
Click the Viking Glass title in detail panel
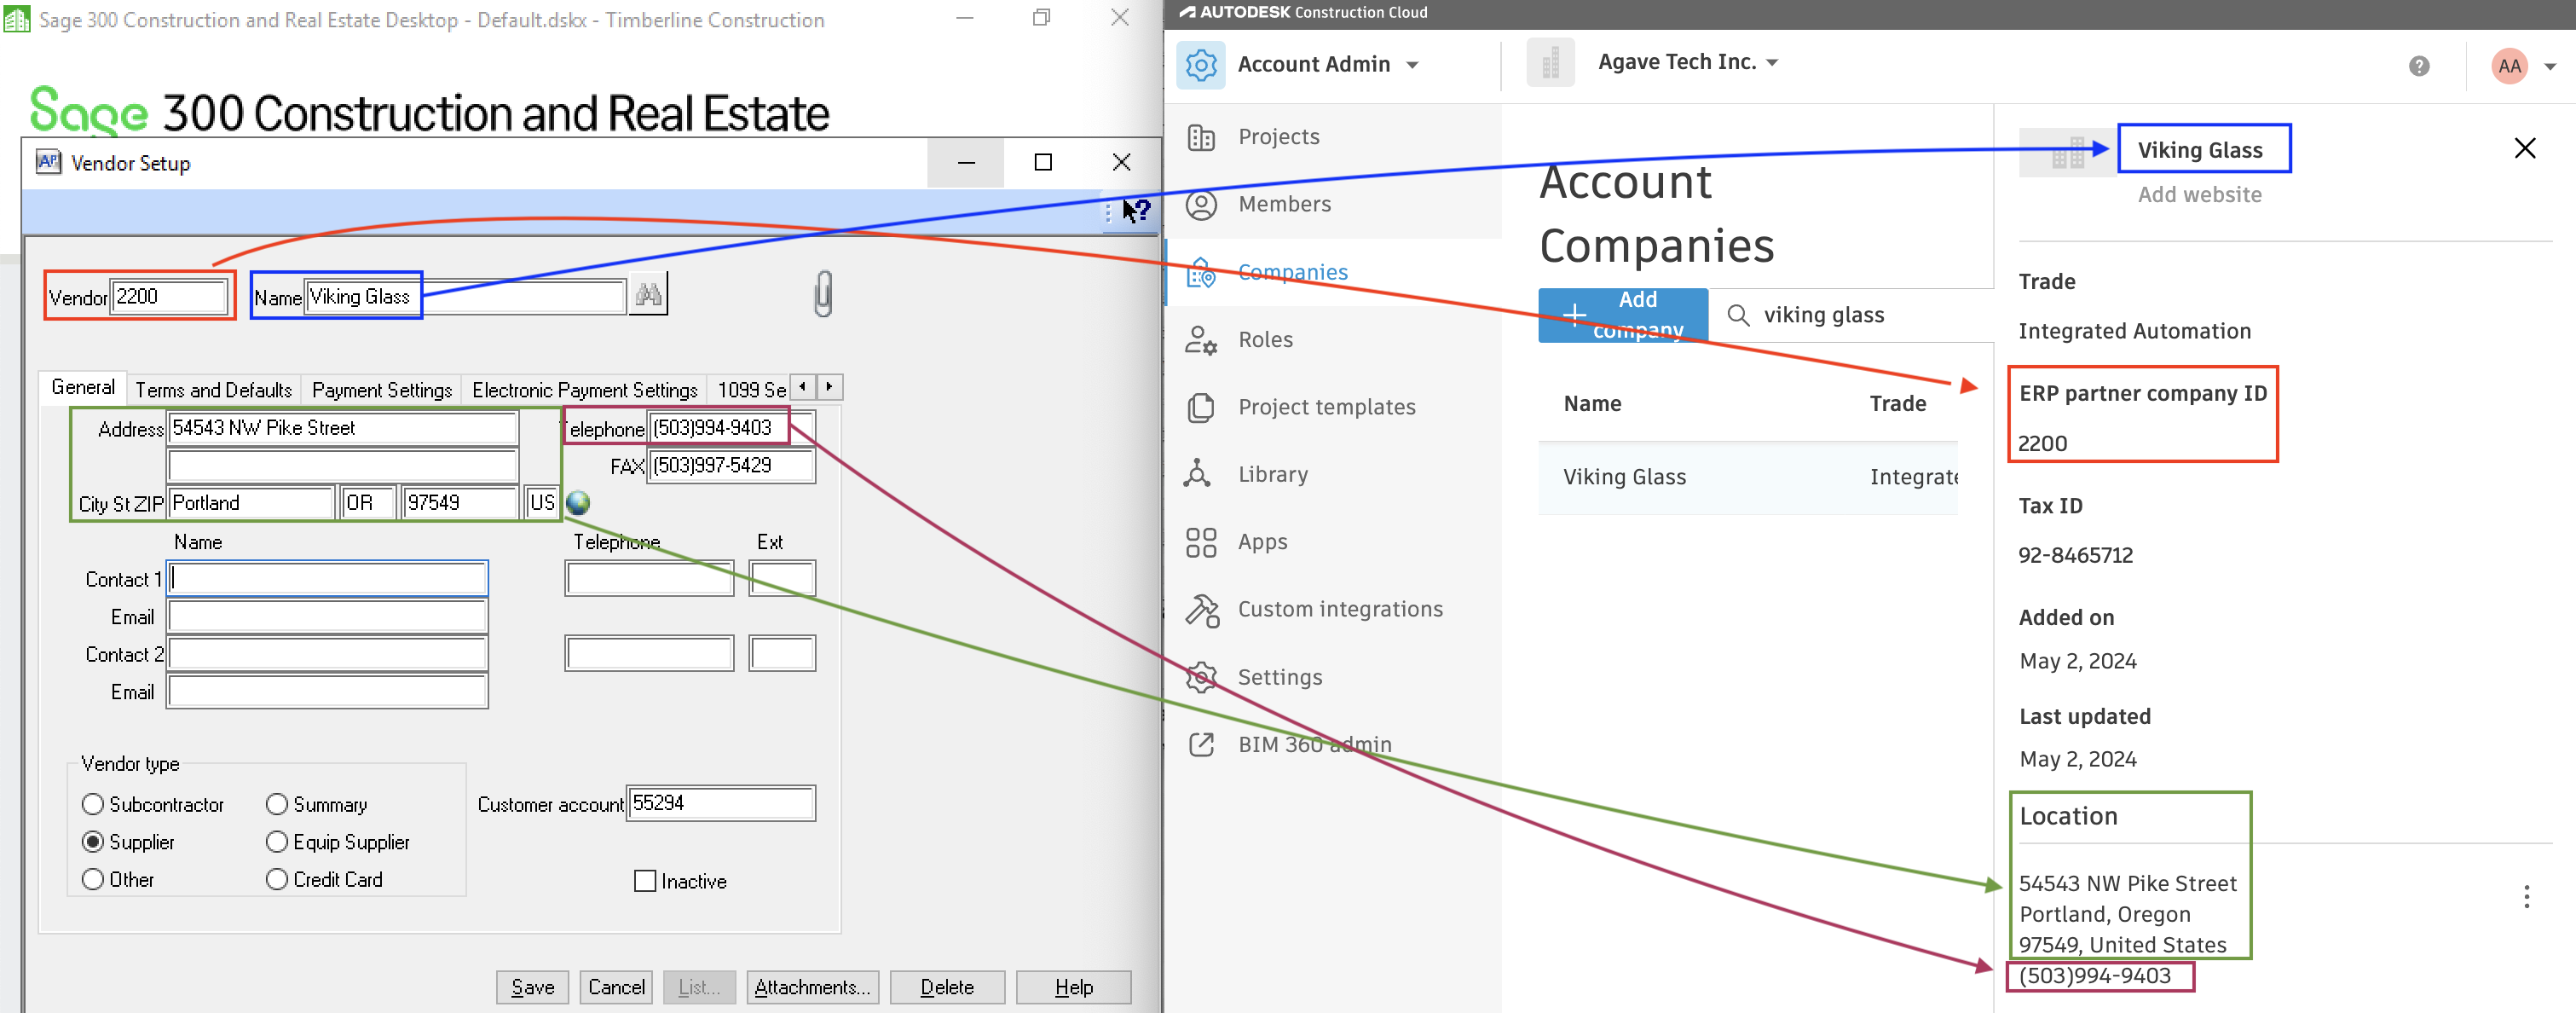[2199, 150]
